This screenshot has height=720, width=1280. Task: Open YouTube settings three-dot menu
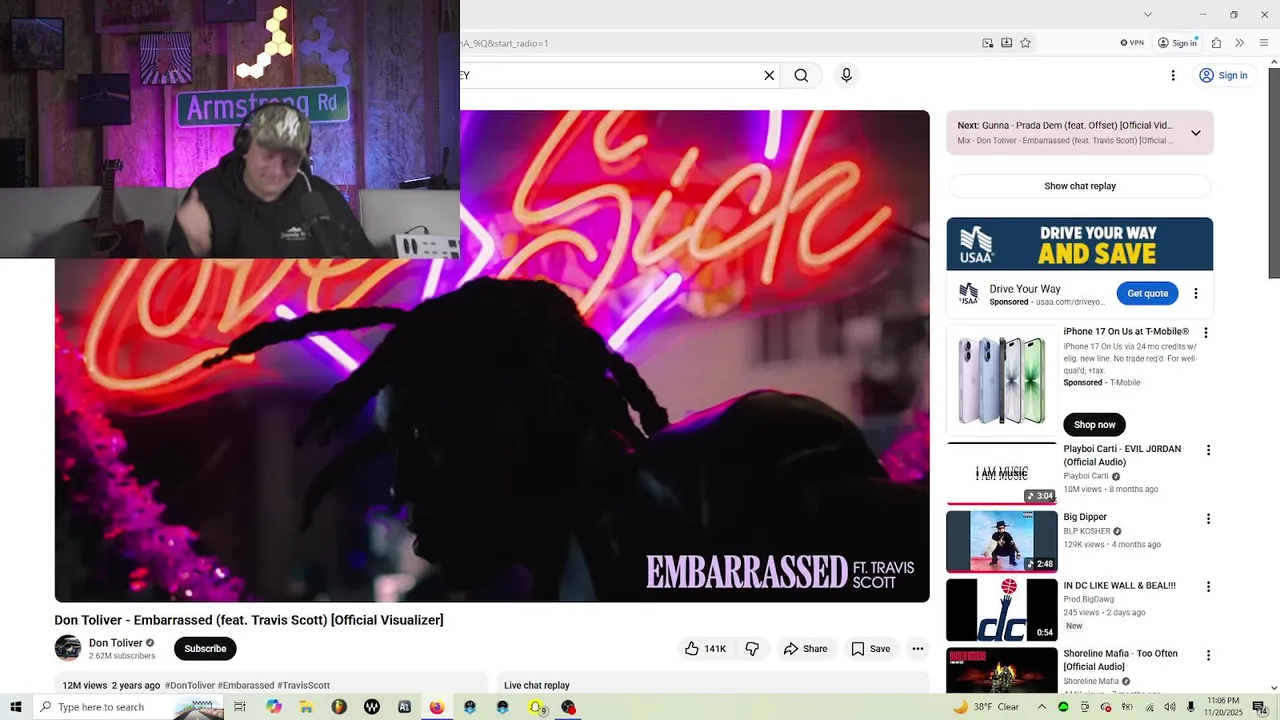tap(1173, 75)
